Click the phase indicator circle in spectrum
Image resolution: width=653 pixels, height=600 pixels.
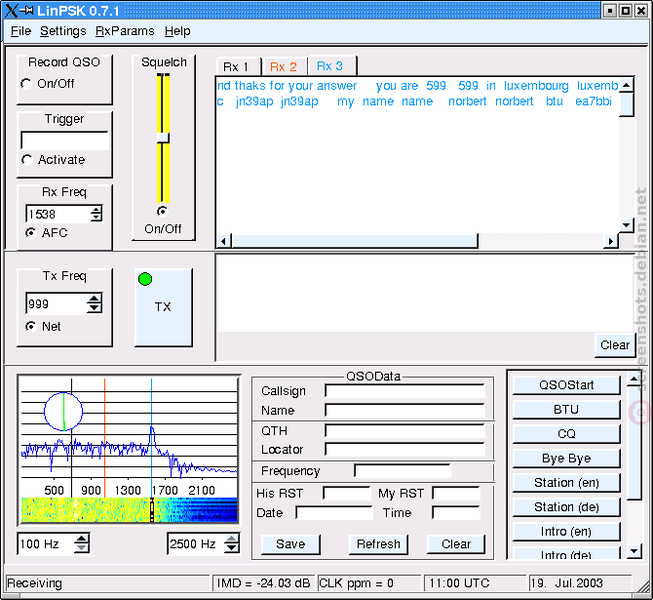click(x=63, y=411)
